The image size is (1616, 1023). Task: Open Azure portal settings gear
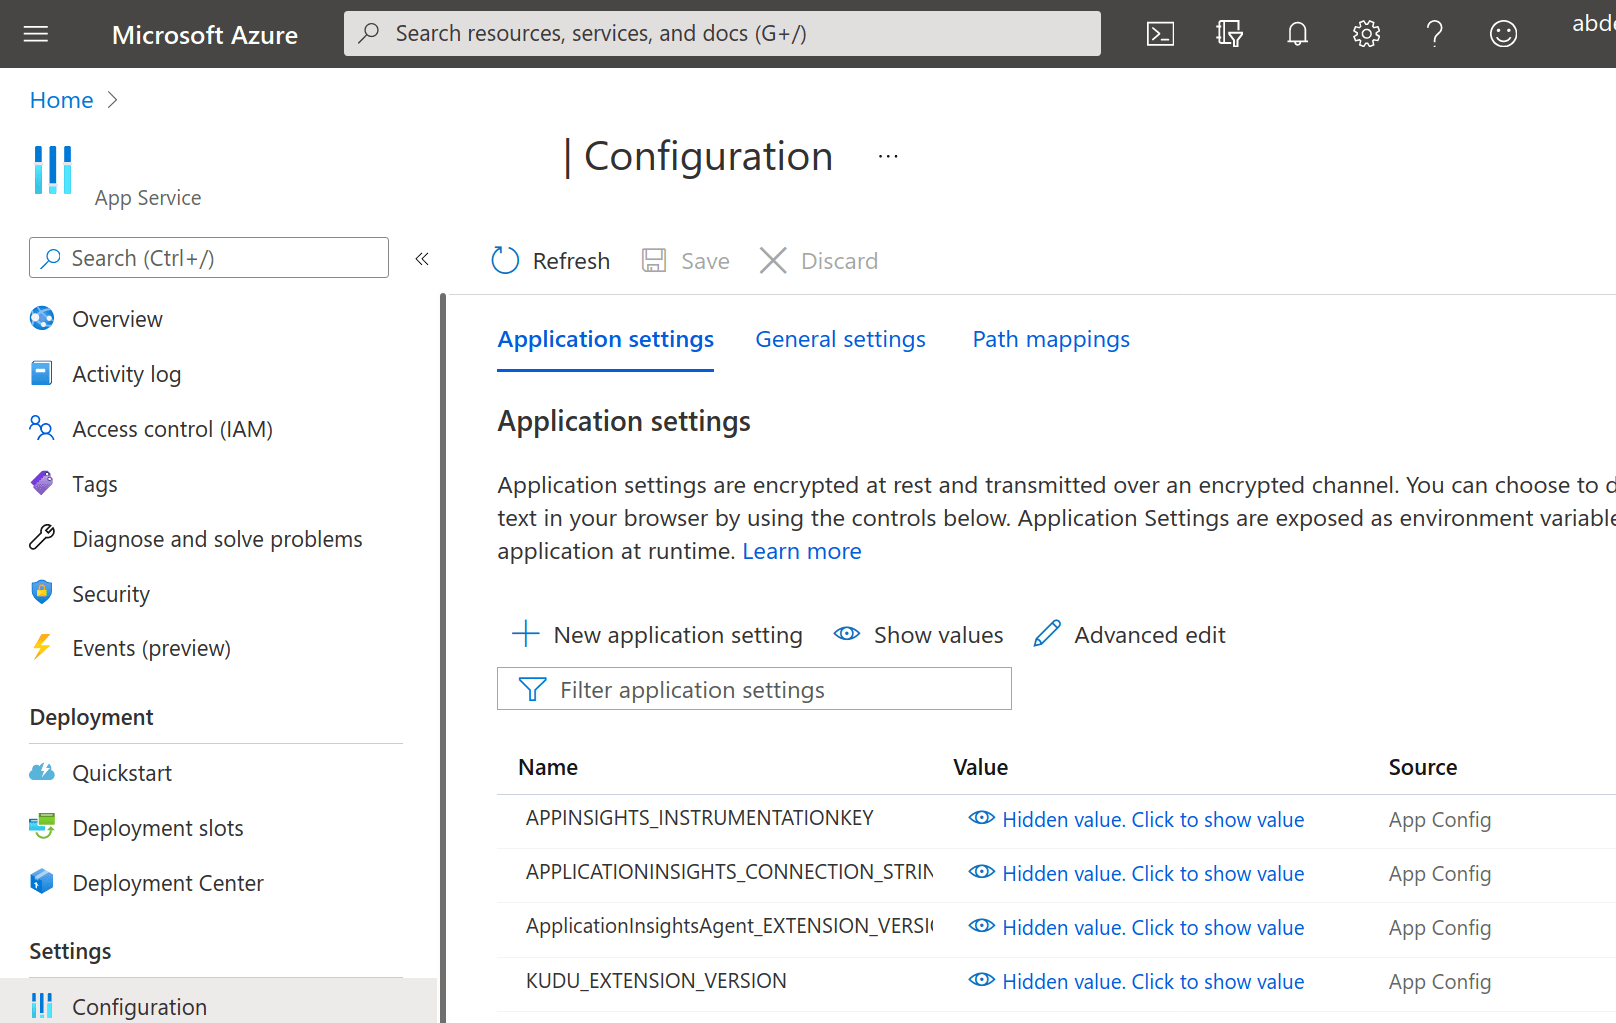1365,33
